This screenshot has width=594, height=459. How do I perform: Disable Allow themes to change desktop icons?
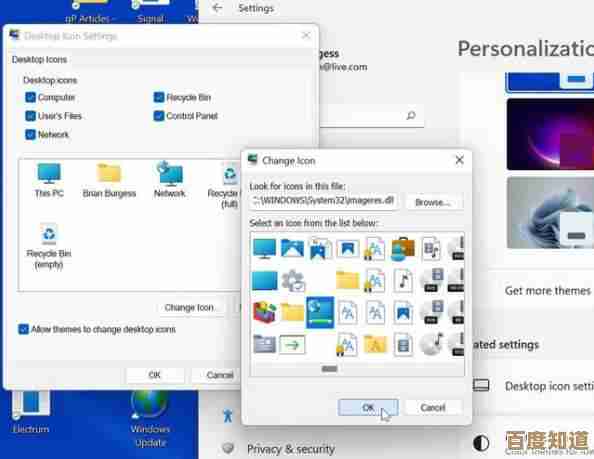click(23, 329)
